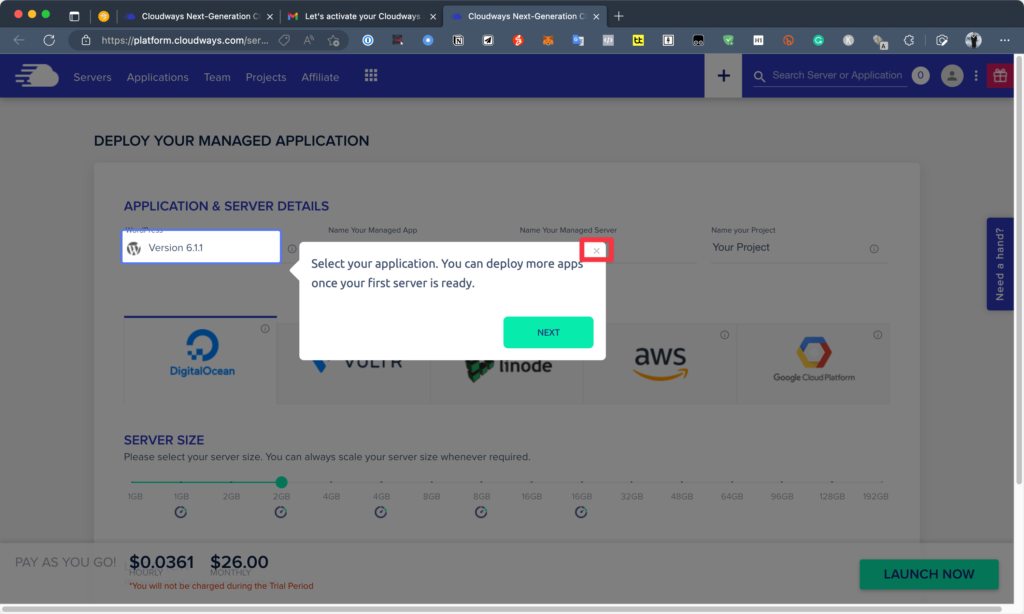
Task: Click the Search Server or Application field
Action: (x=837, y=76)
